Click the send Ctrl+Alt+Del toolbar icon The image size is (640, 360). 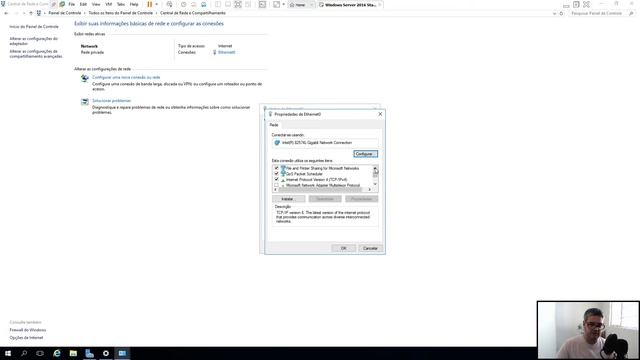[x=169, y=4]
